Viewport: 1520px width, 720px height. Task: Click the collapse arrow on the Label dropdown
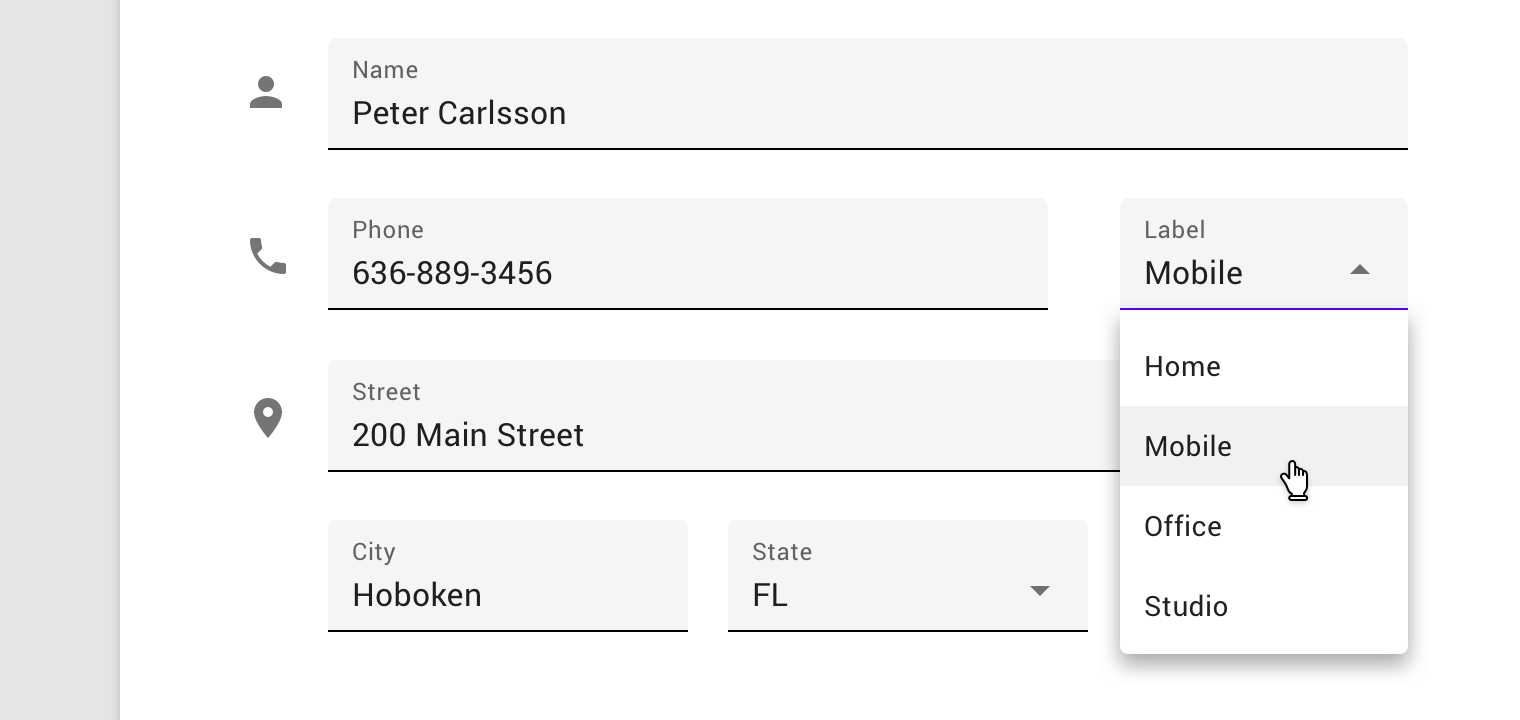[1359, 270]
